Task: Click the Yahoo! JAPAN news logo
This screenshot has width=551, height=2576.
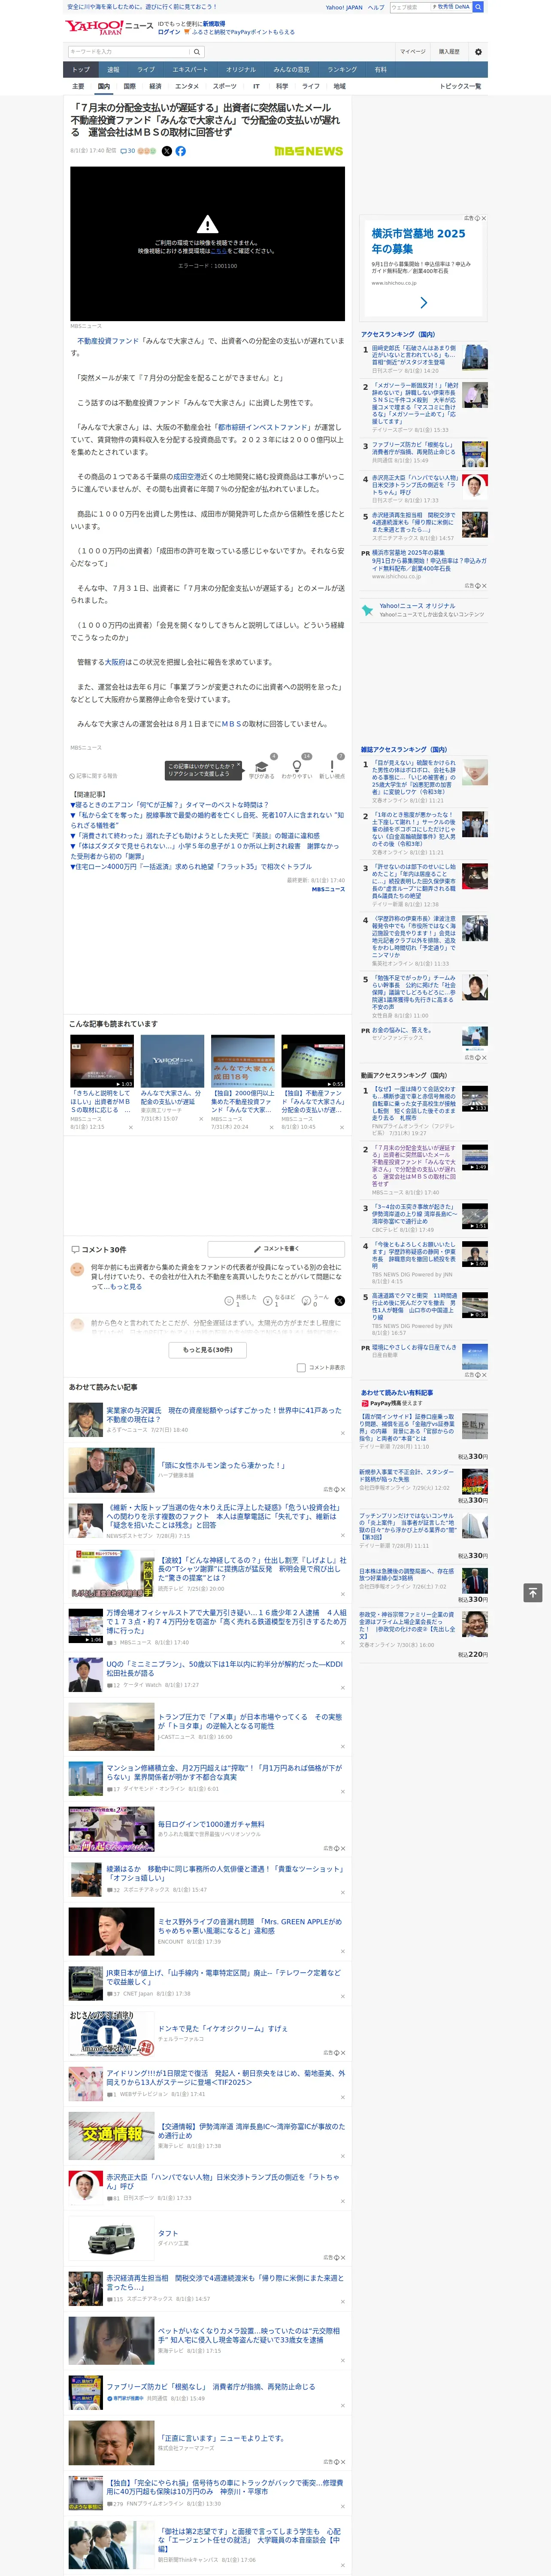Action: point(110,27)
